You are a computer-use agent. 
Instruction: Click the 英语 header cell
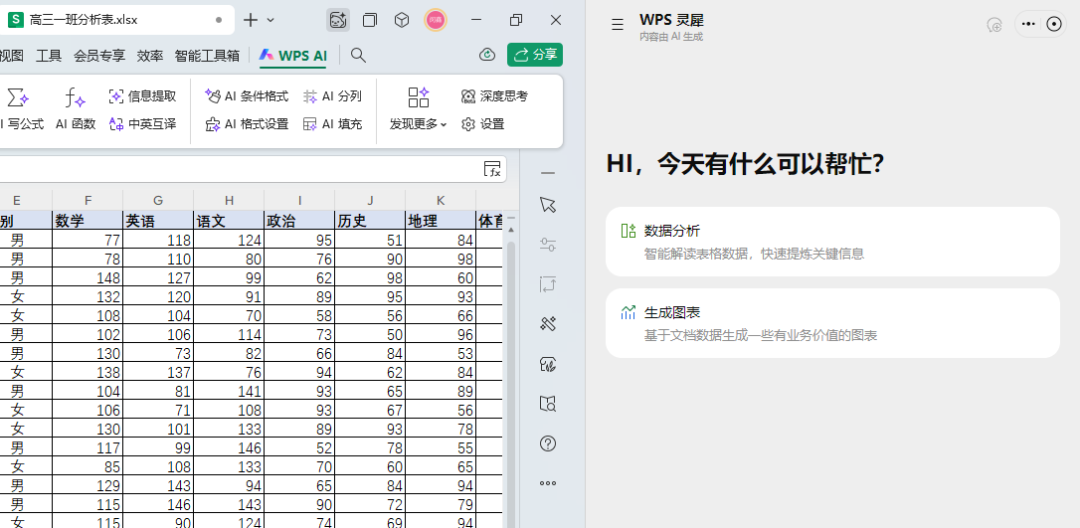click(x=158, y=220)
